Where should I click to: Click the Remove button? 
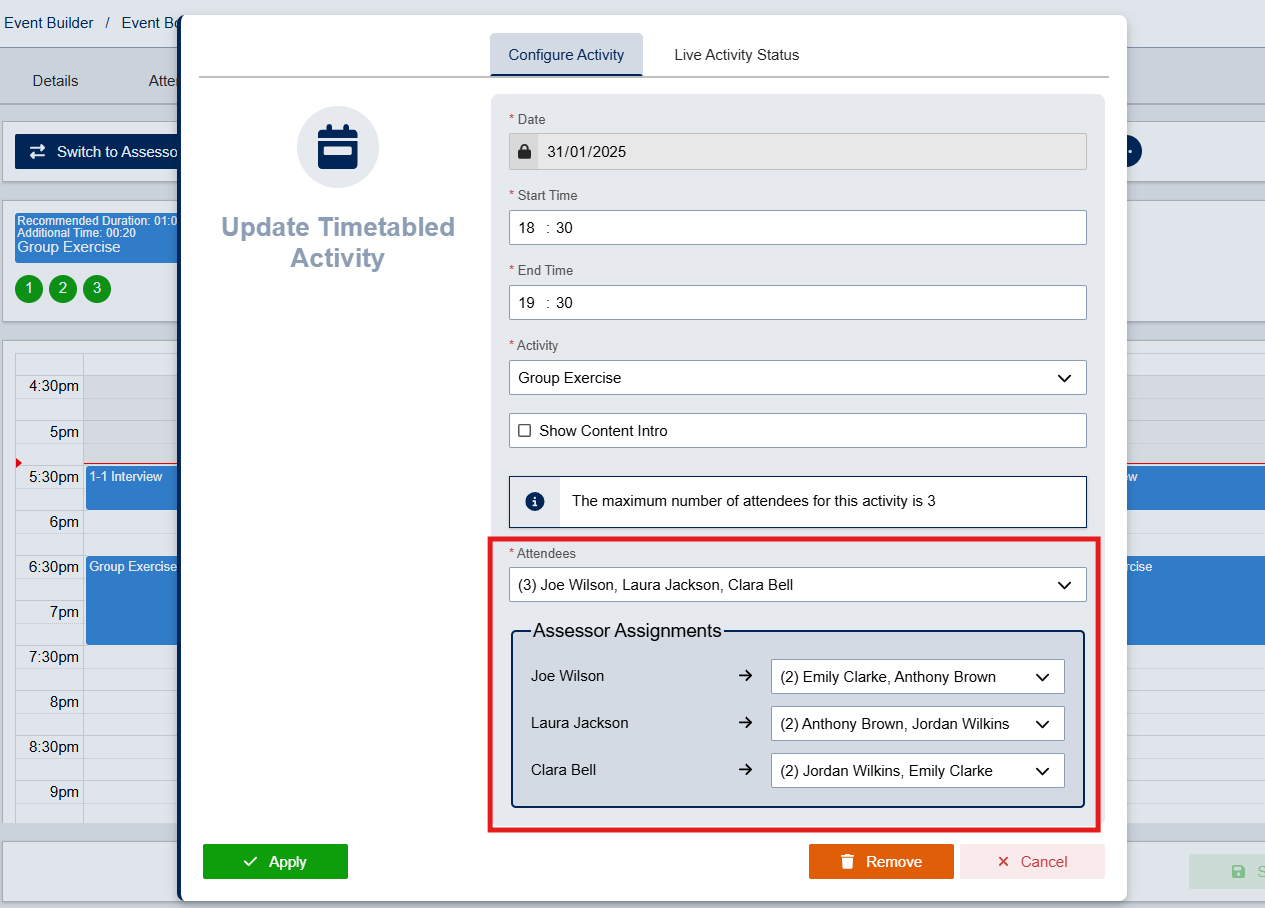(881, 862)
